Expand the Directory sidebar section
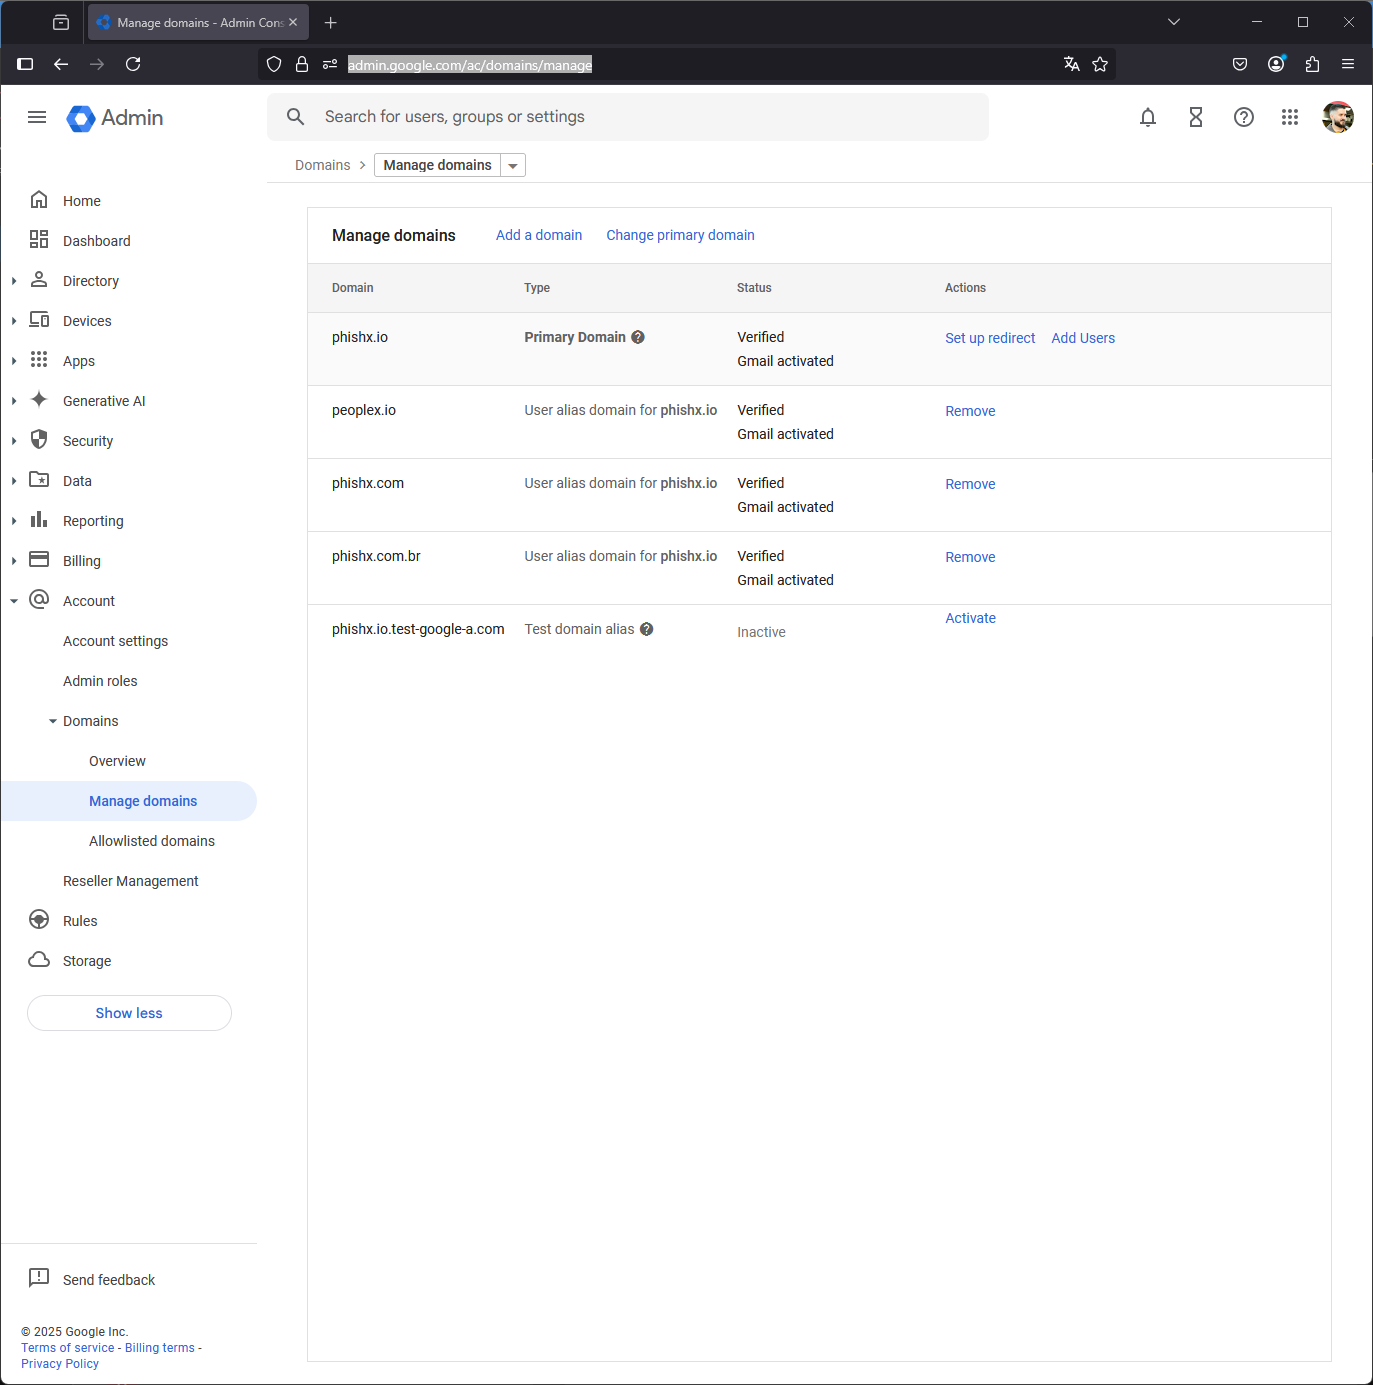 pyautogui.click(x=14, y=281)
